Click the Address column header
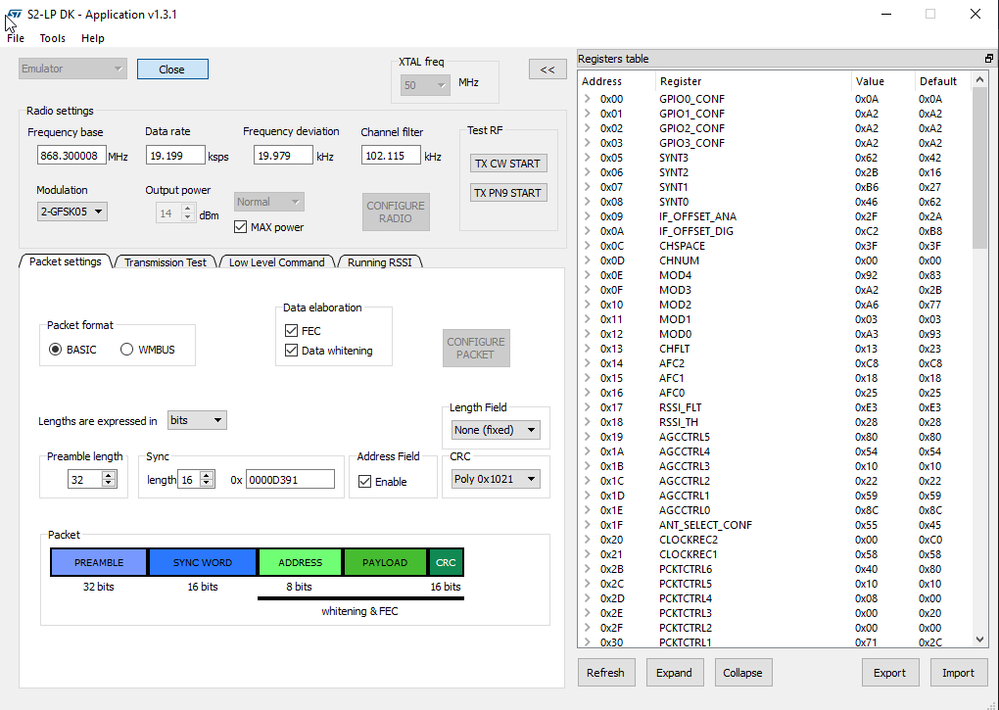 [601, 82]
